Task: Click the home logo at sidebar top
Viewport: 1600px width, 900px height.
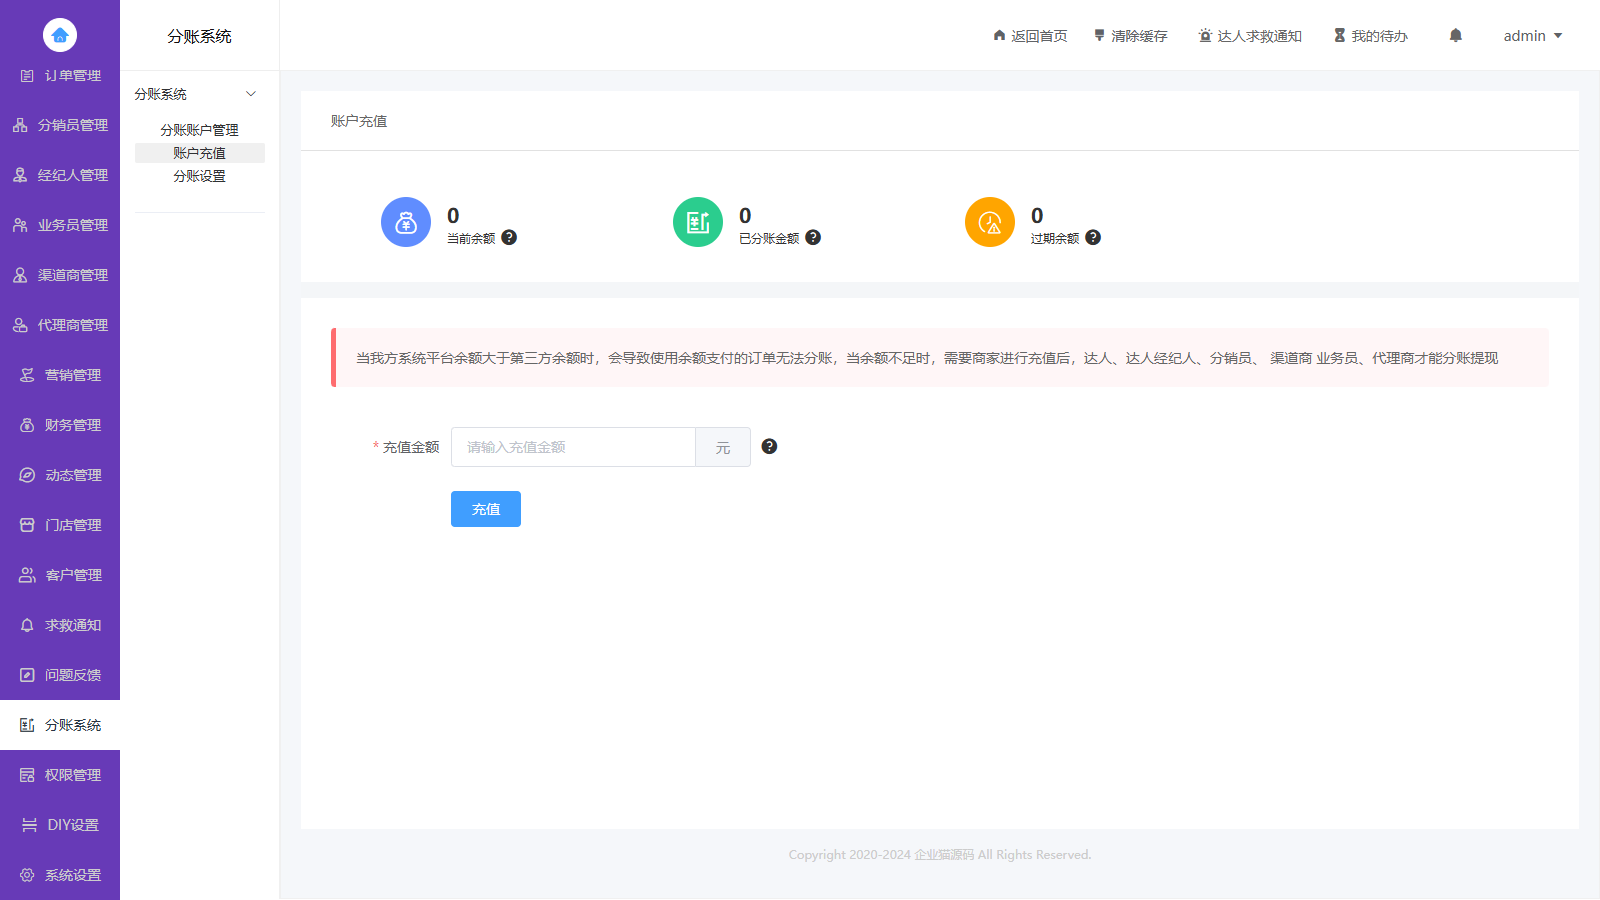Action: (60, 35)
